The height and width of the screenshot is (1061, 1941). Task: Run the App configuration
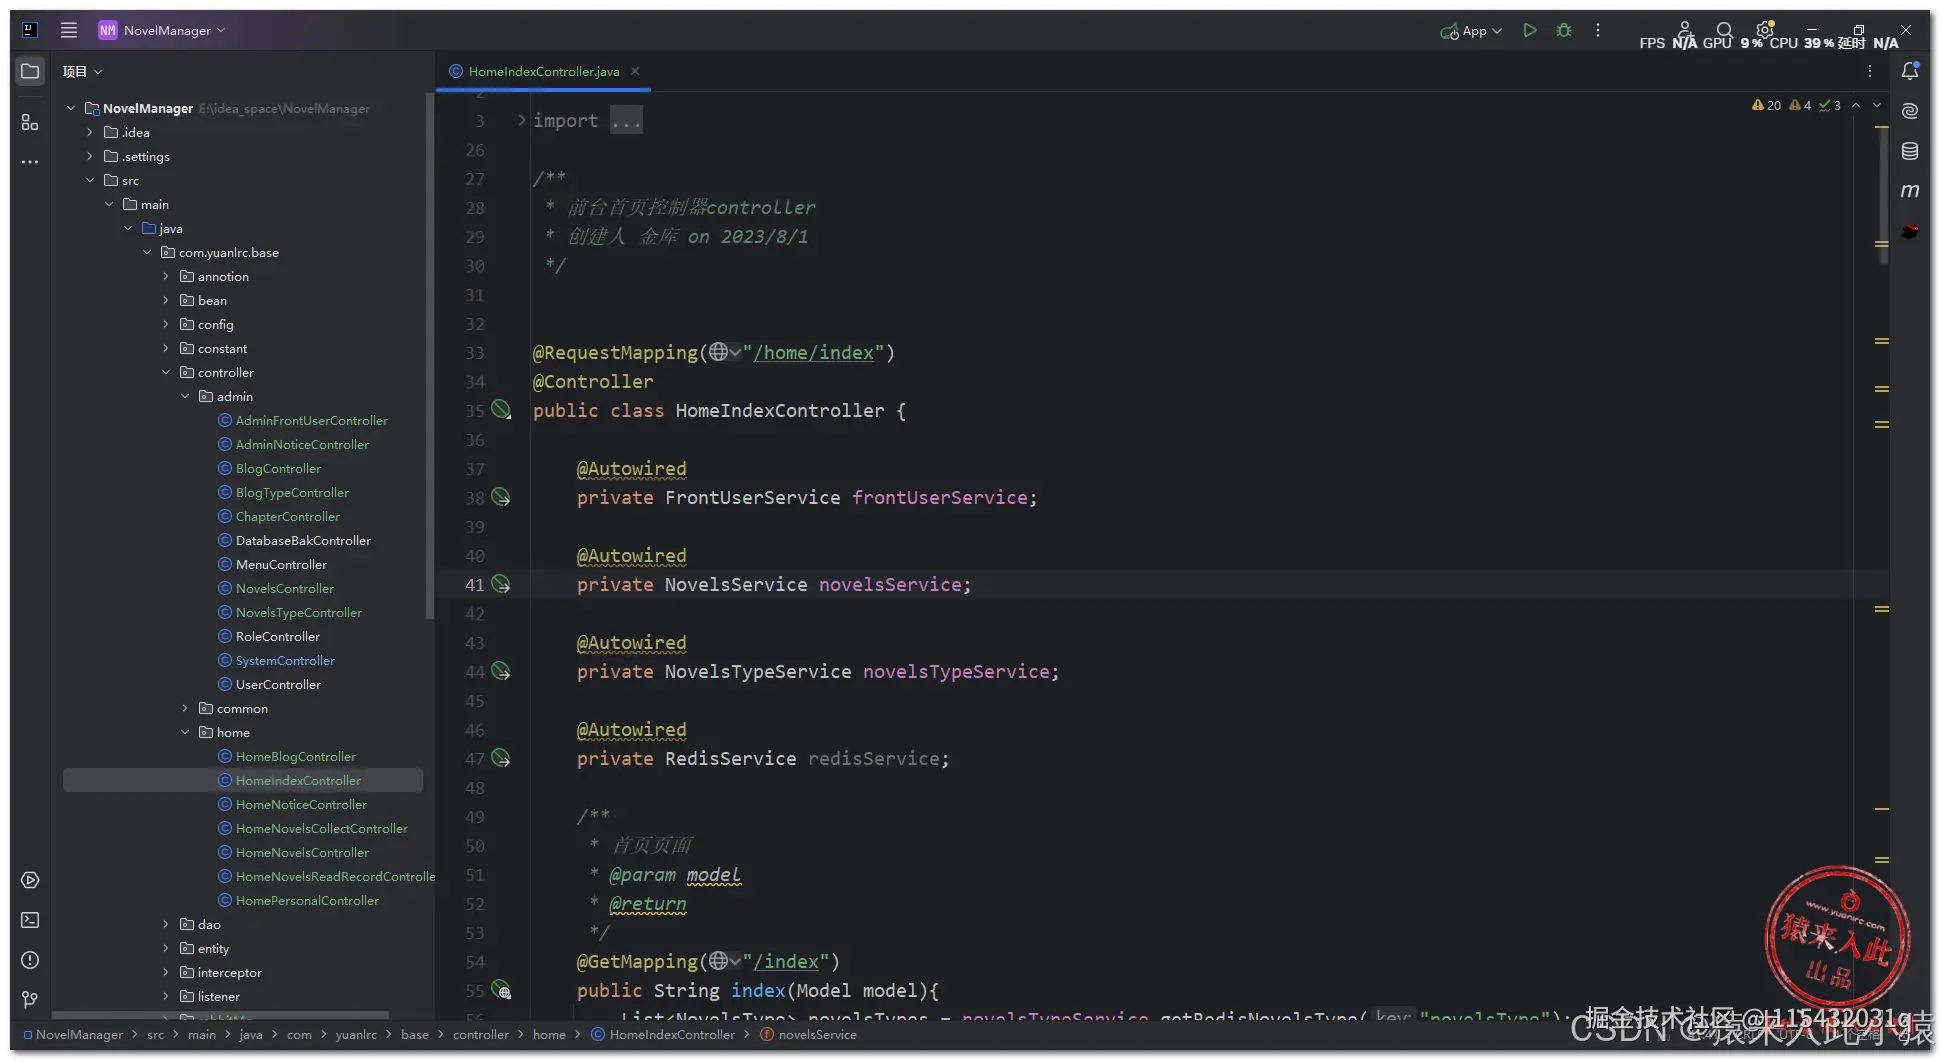(x=1529, y=30)
